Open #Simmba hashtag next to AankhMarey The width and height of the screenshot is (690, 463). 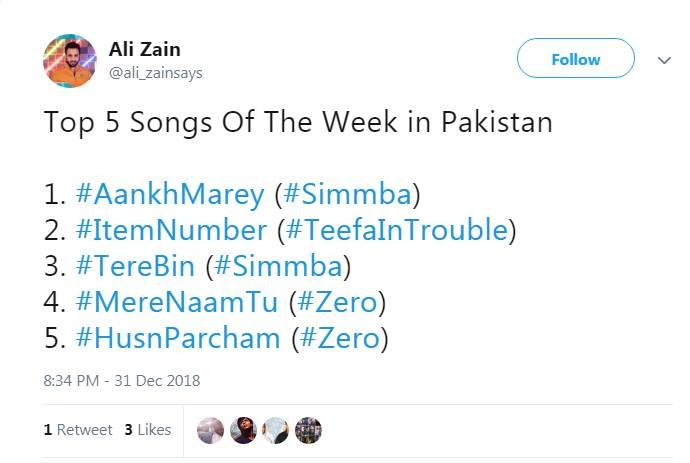pos(350,194)
